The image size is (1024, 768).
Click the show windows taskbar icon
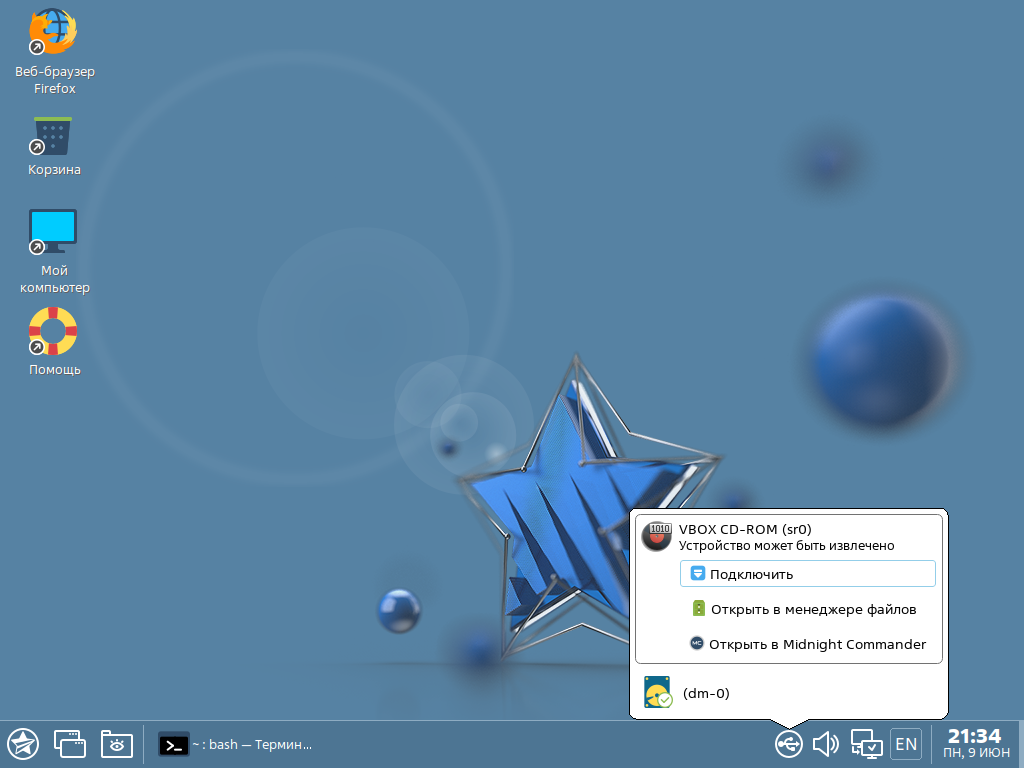[x=70, y=744]
